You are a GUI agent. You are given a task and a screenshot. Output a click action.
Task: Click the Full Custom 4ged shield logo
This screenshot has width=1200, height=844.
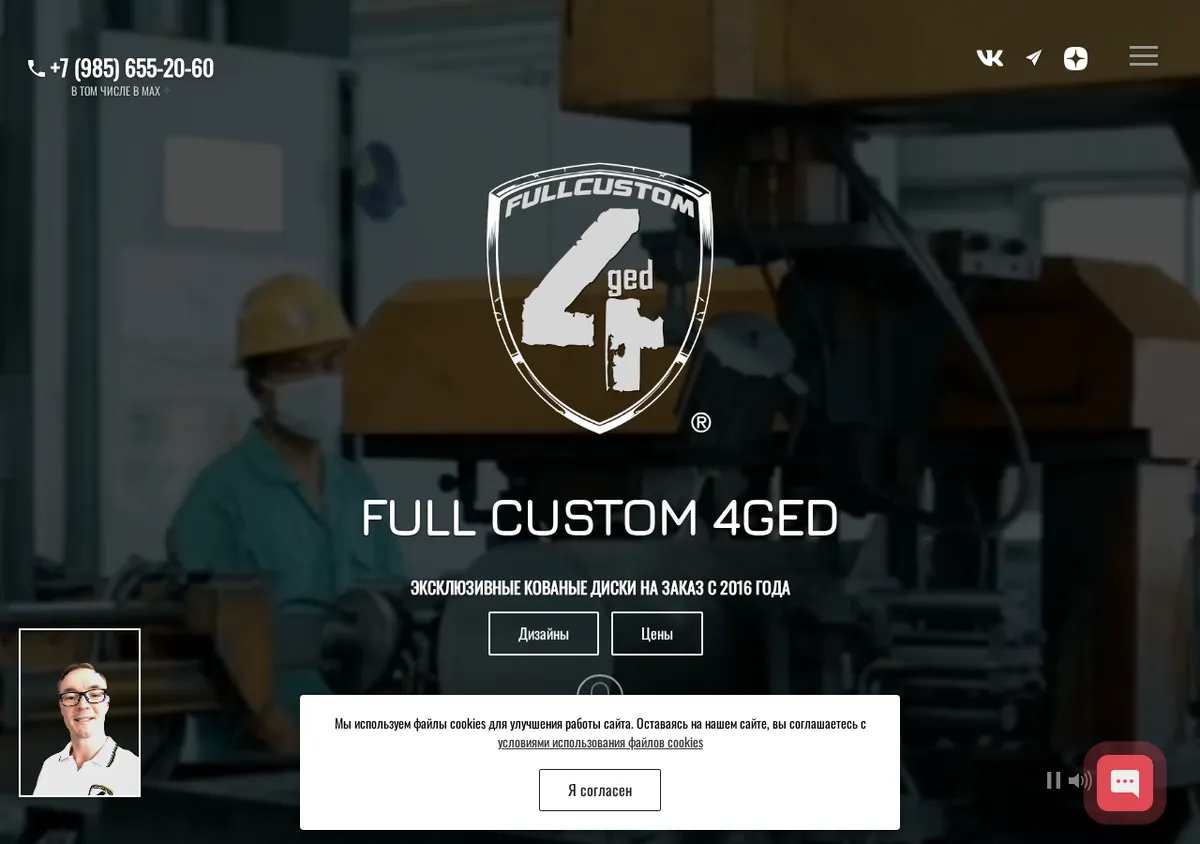coord(600,297)
